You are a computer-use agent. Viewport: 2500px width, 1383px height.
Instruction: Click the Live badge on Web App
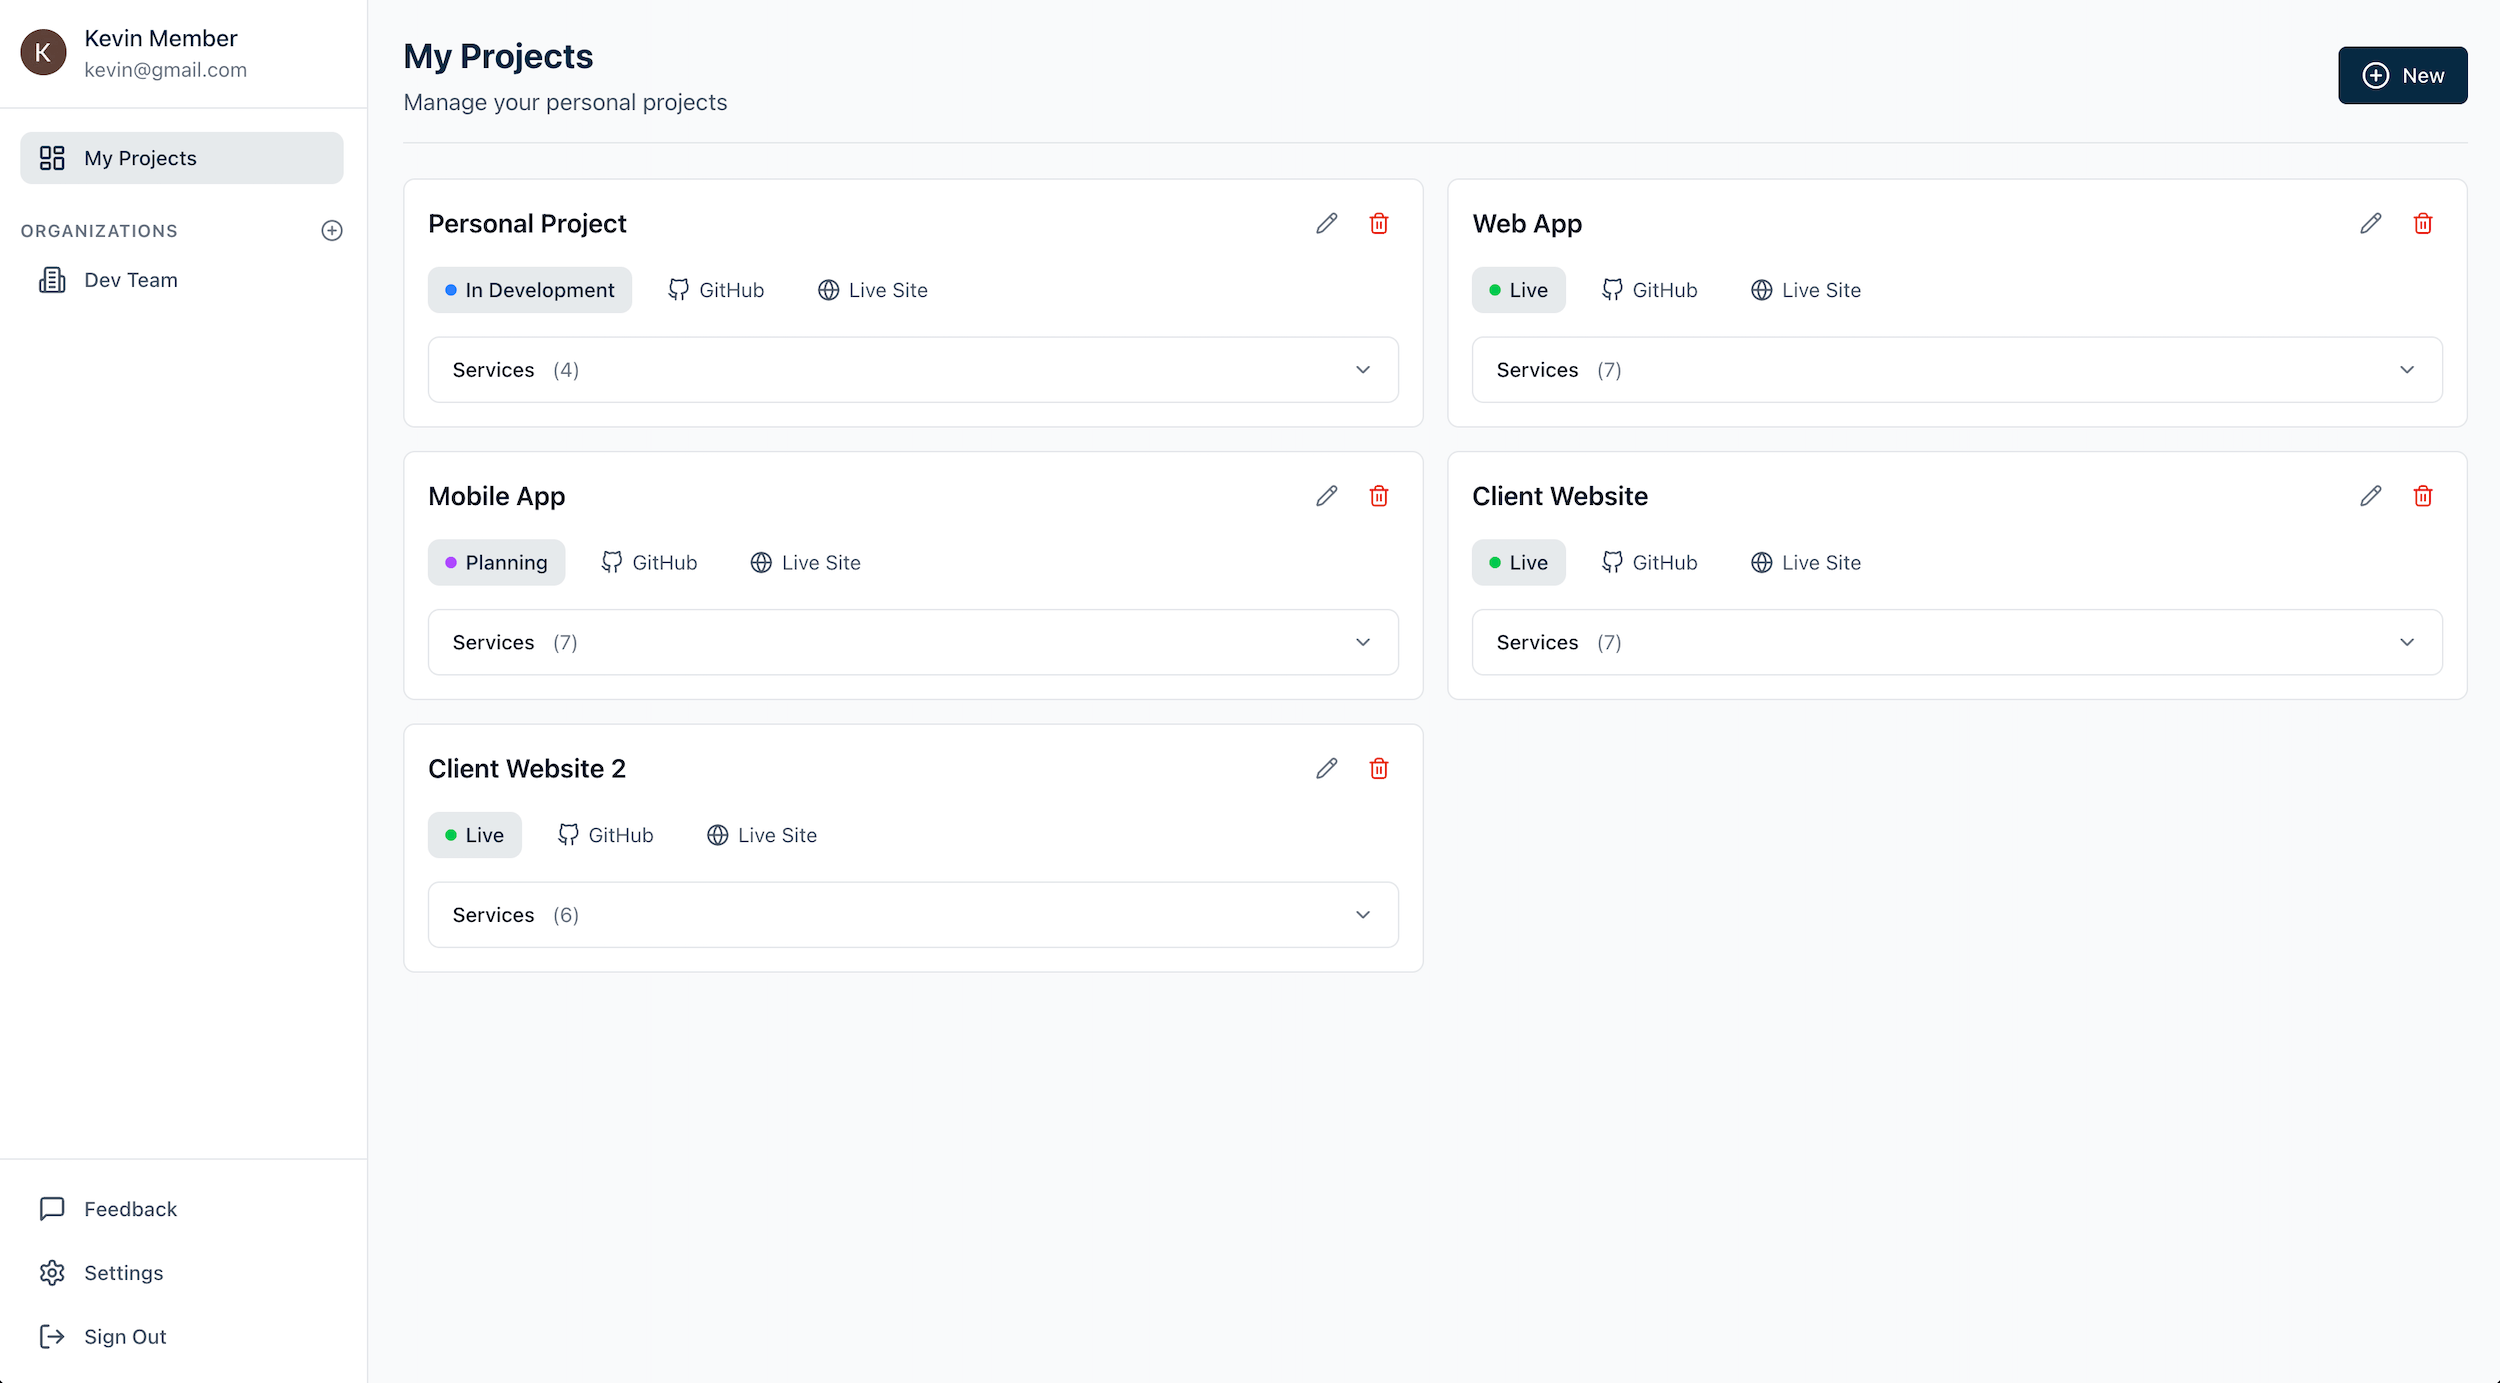(1518, 290)
